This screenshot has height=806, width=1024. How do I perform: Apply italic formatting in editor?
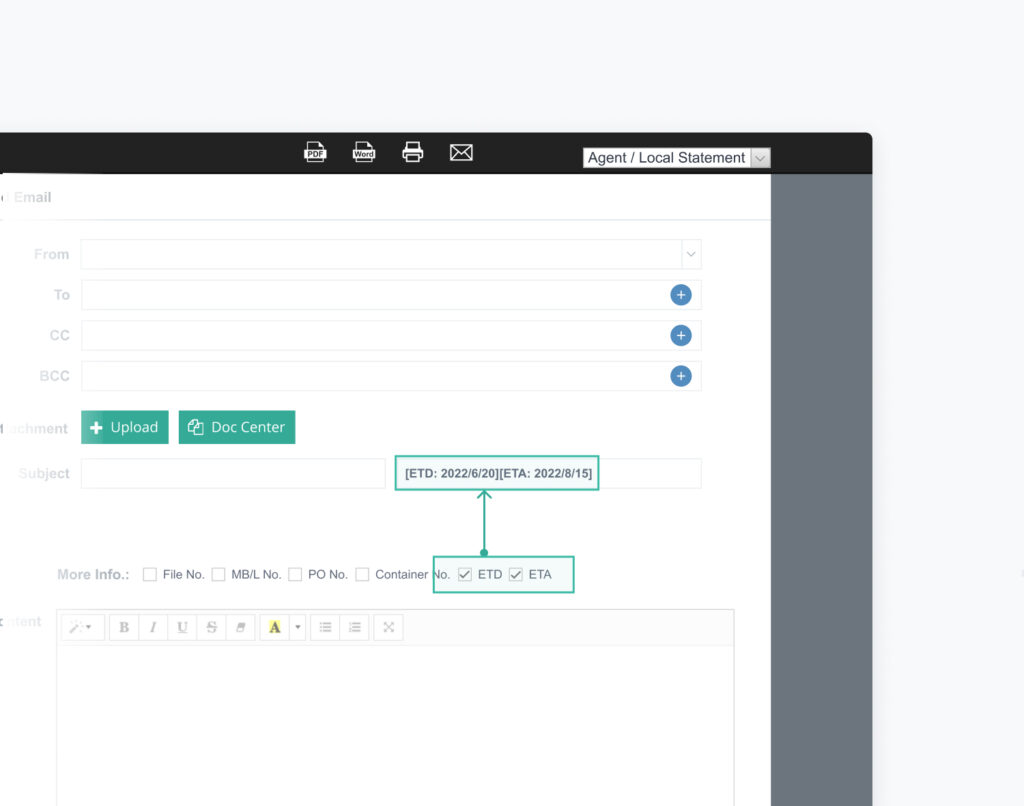tap(153, 627)
